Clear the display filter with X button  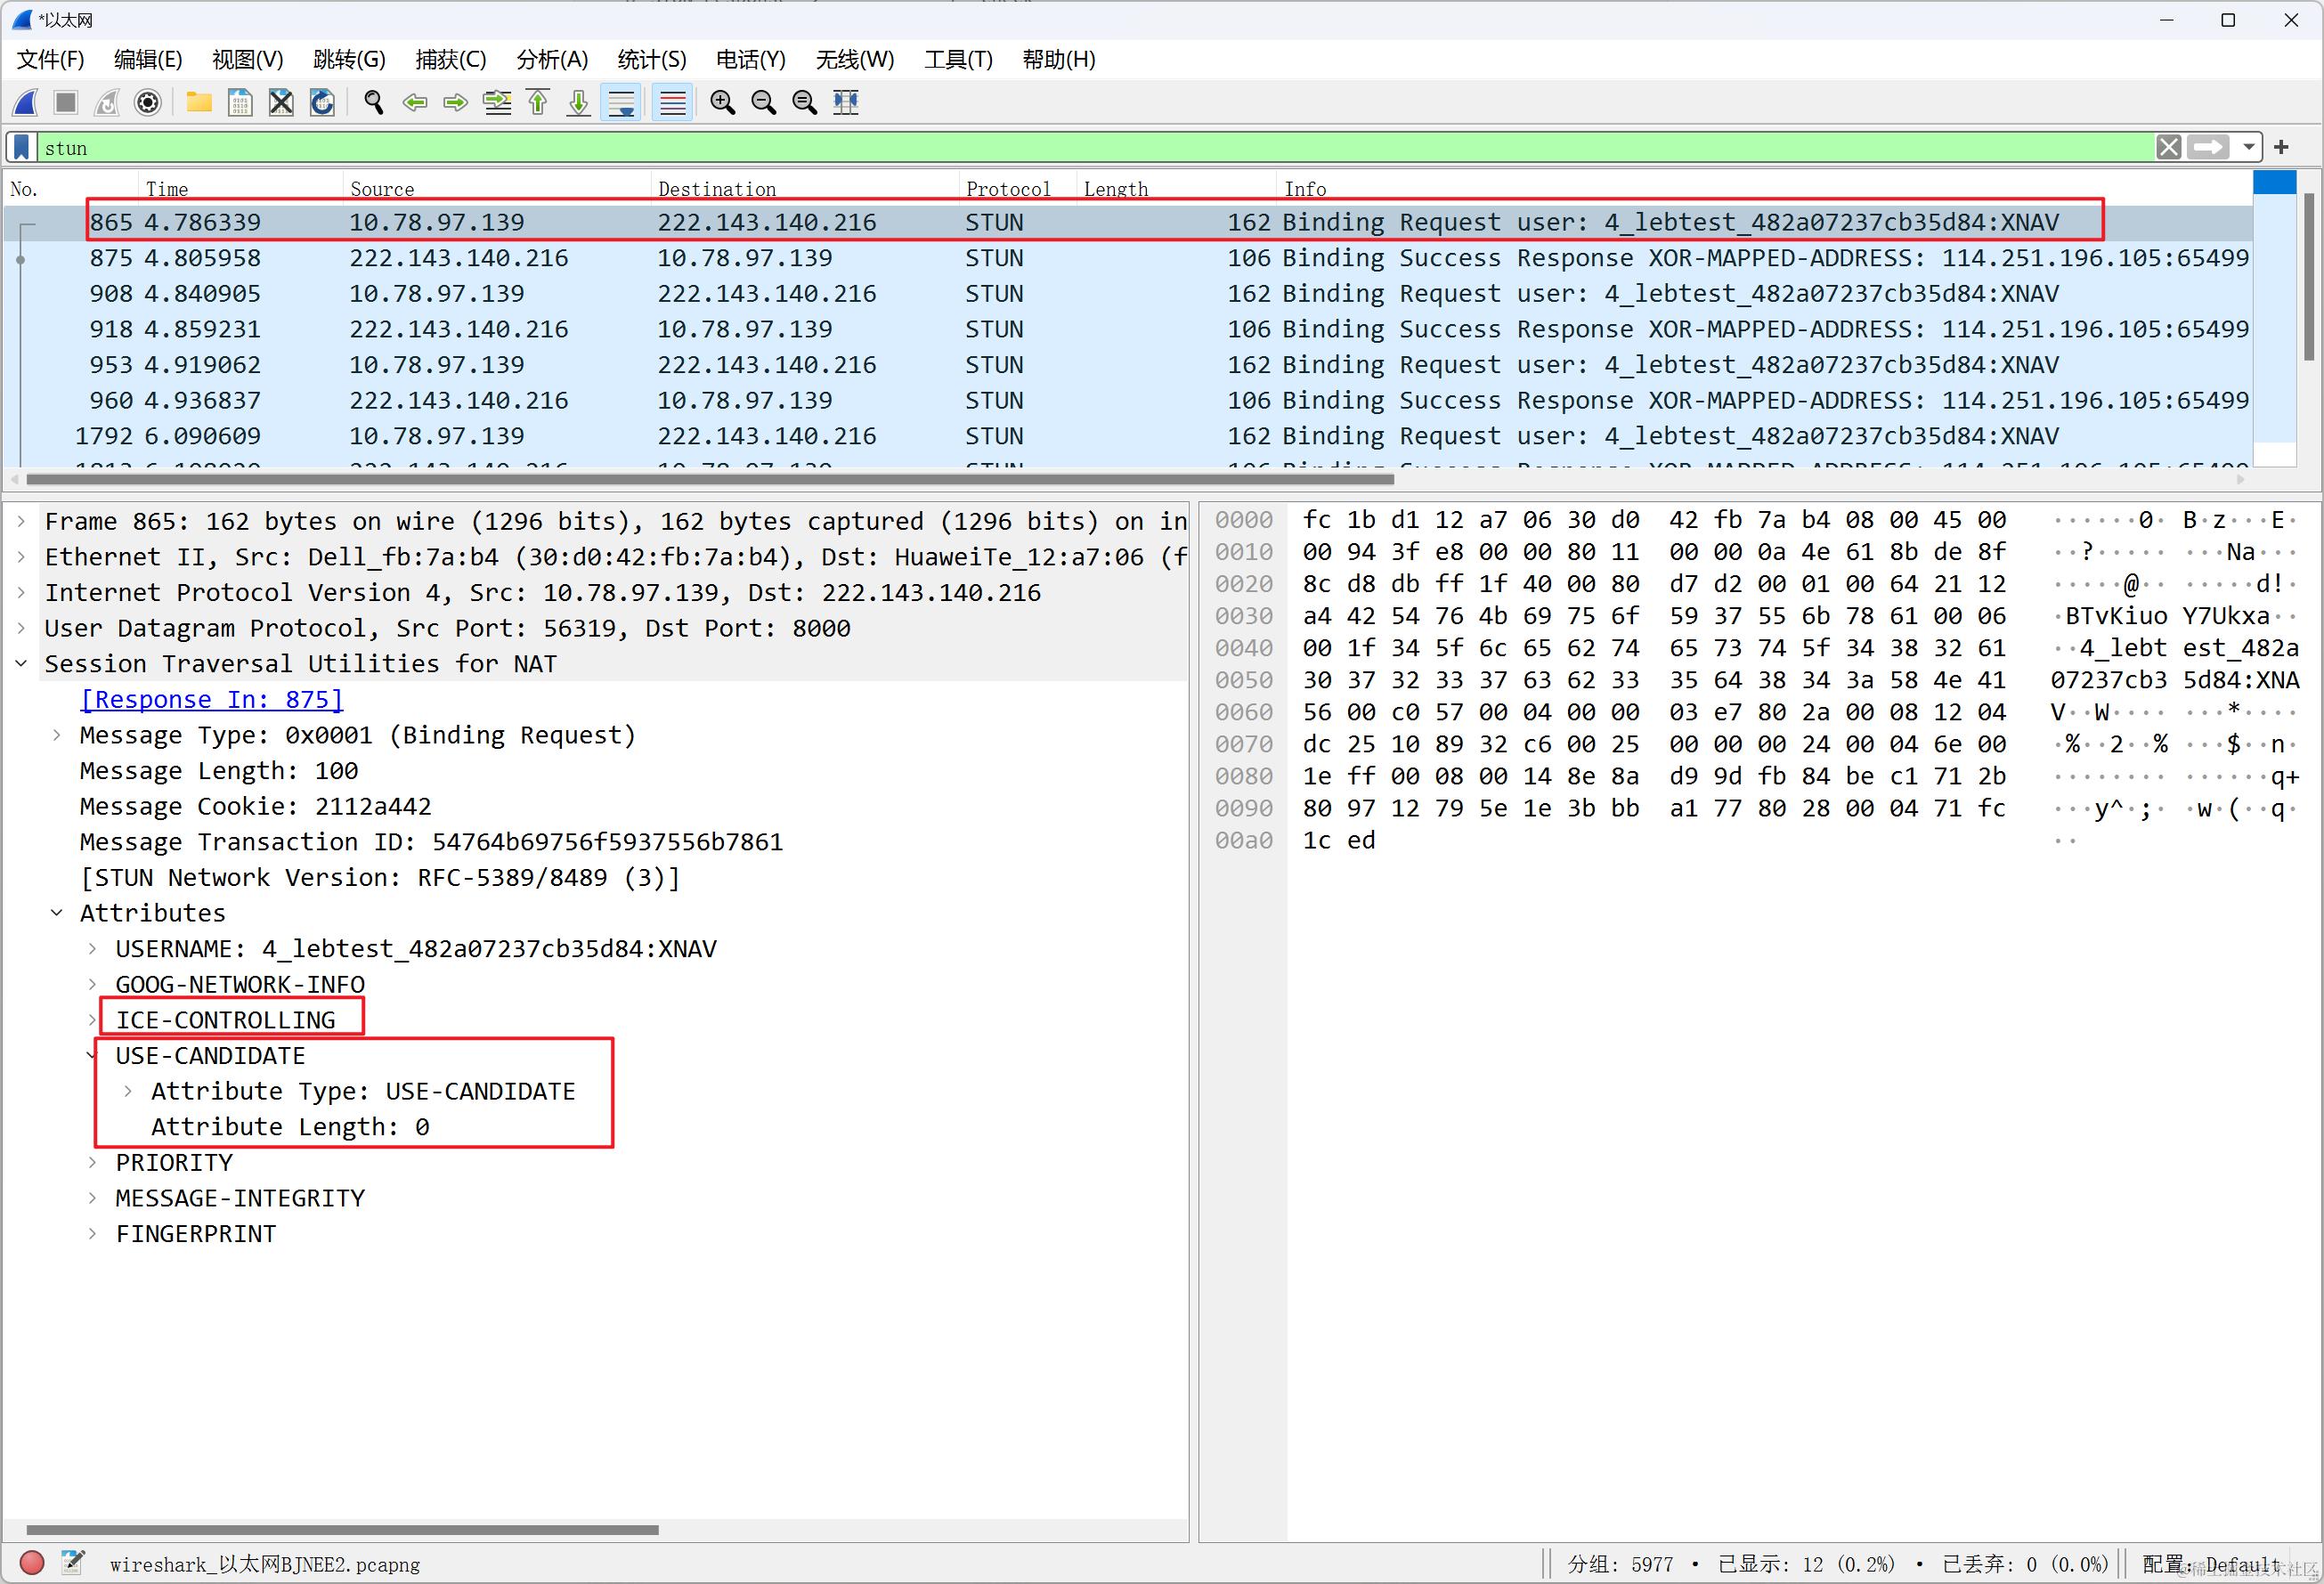click(2168, 148)
